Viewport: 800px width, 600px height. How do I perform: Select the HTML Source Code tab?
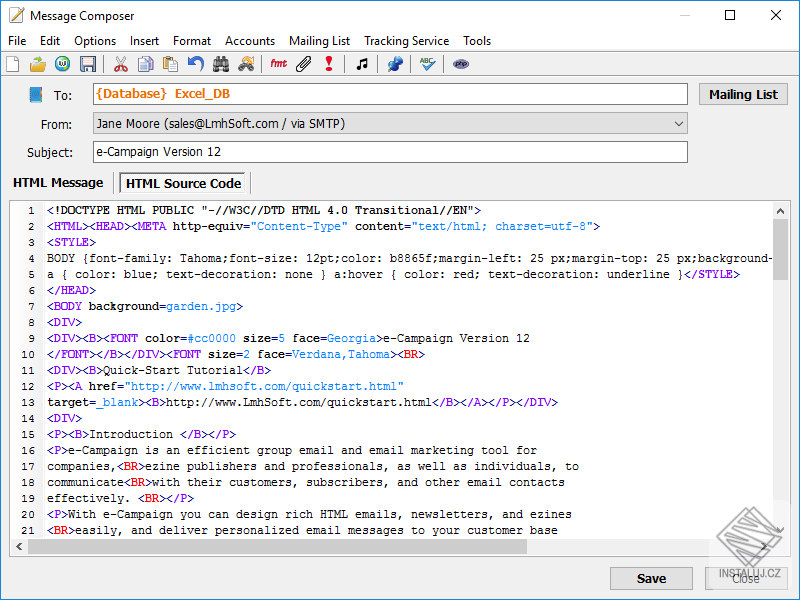[183, 183]
